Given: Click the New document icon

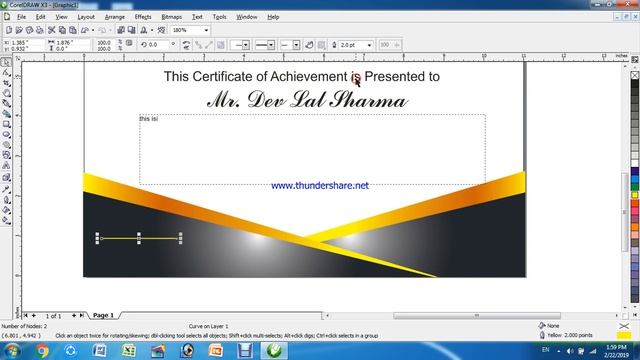Looking at the screenshot, I should pyautogui.click(x=9, y=30).
